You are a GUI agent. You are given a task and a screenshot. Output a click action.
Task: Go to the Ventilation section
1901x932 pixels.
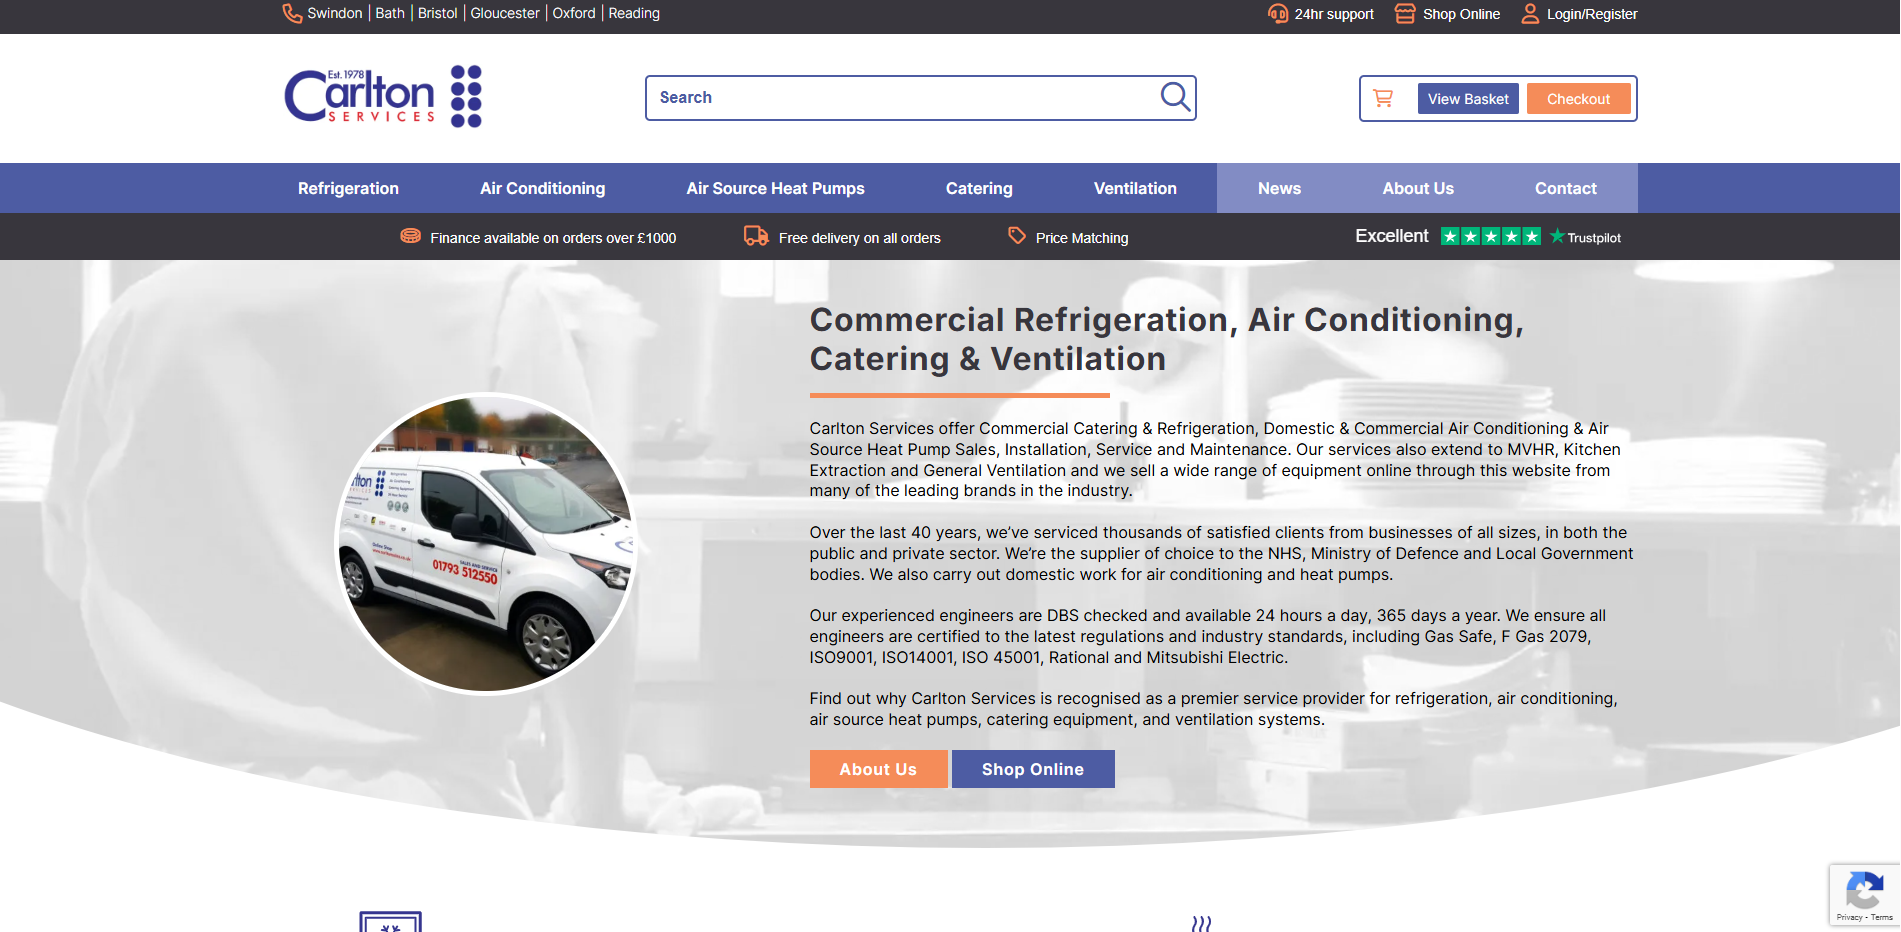click(x=1134, y=188)
